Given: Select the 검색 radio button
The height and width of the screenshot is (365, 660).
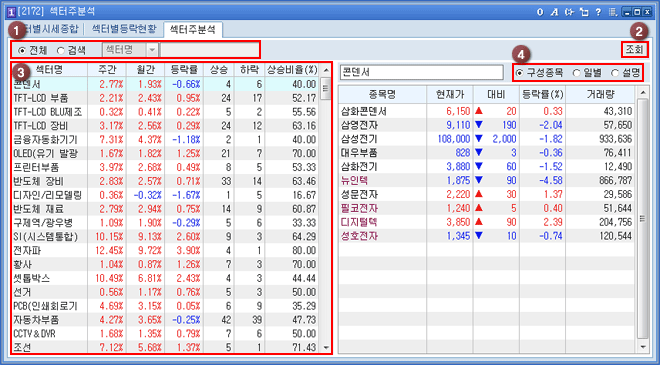Looking at the screenshot, I should (61, 51).
